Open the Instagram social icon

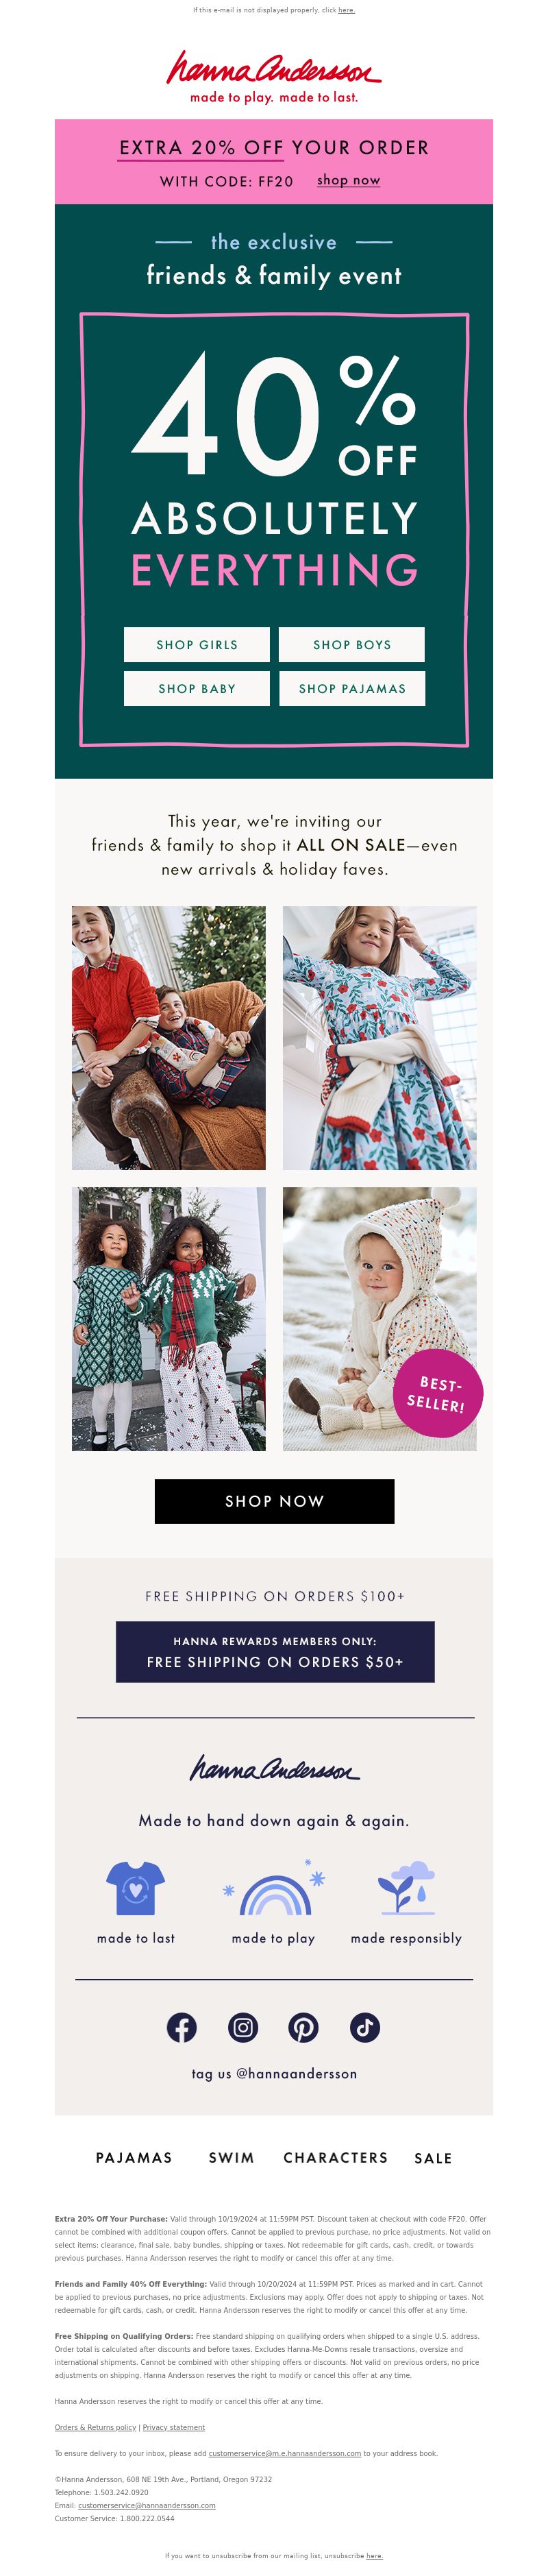point(242,2027)
